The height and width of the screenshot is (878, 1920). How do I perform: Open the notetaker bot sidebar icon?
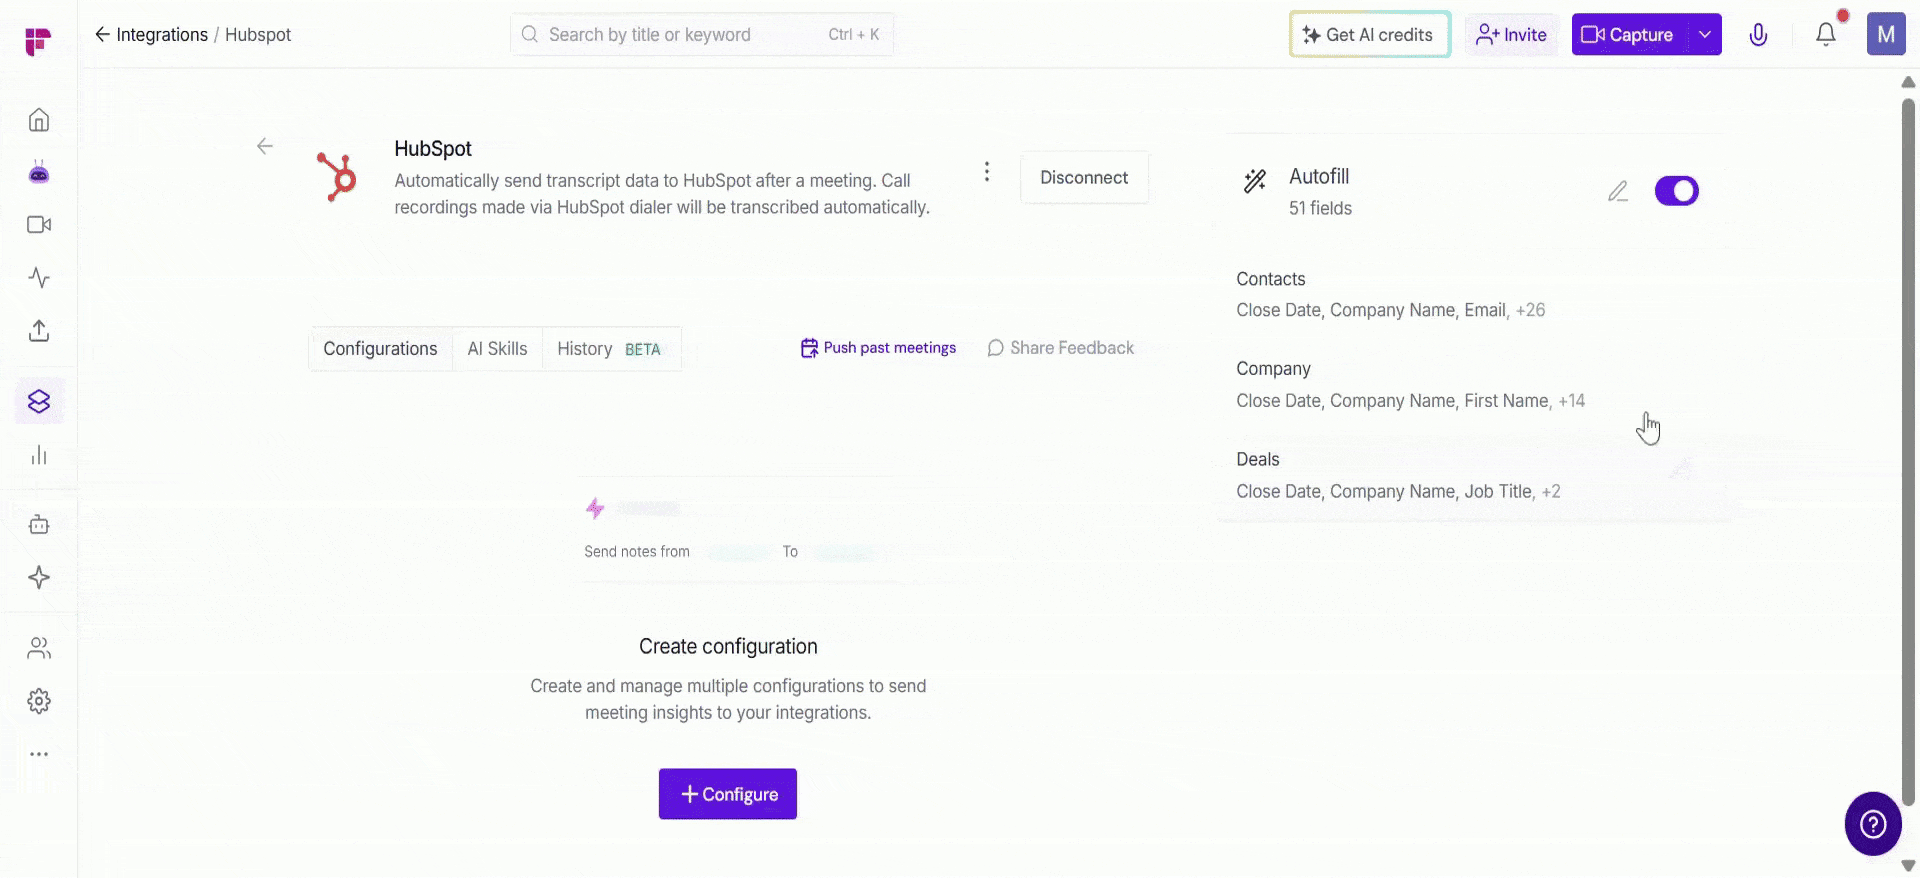coord(39,524)
